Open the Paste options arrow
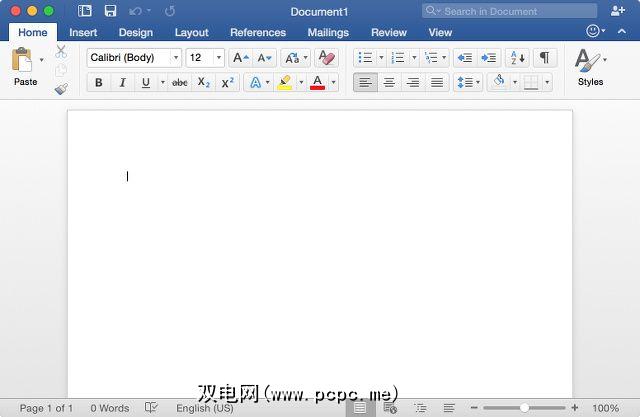640x417 pixels. pyautogui.click(x=41, y=60)
